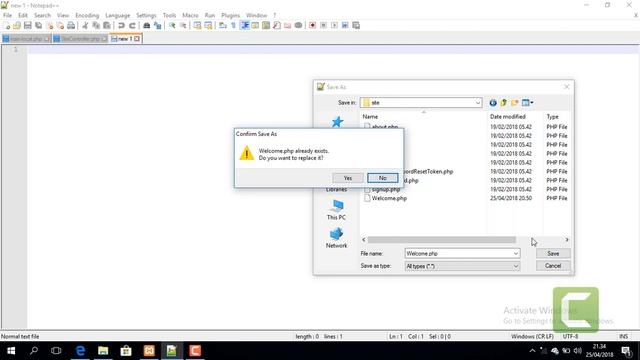640x360 pixels.
Task: Open File Explorer from taskbar
Action: click(x=103, y=351)
